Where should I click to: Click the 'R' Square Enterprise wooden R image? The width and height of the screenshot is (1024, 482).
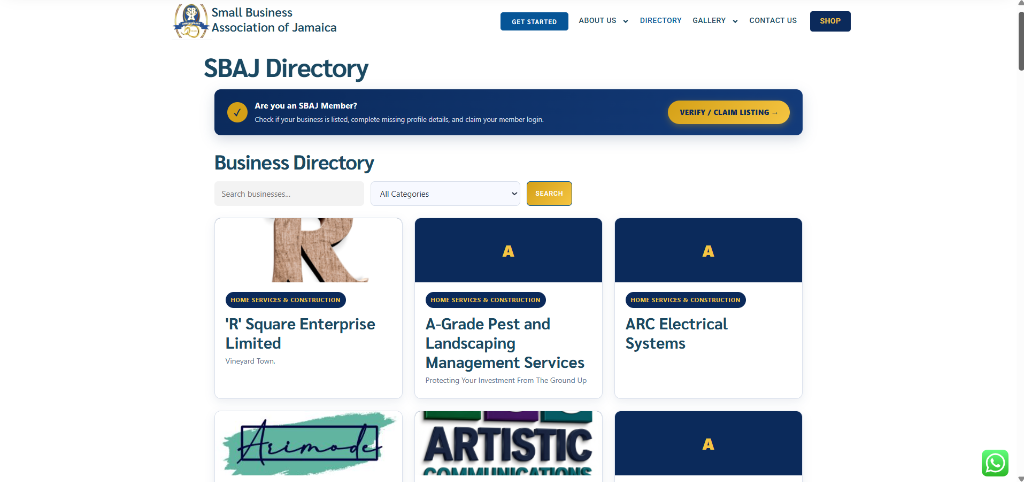(x=308, y=250)
